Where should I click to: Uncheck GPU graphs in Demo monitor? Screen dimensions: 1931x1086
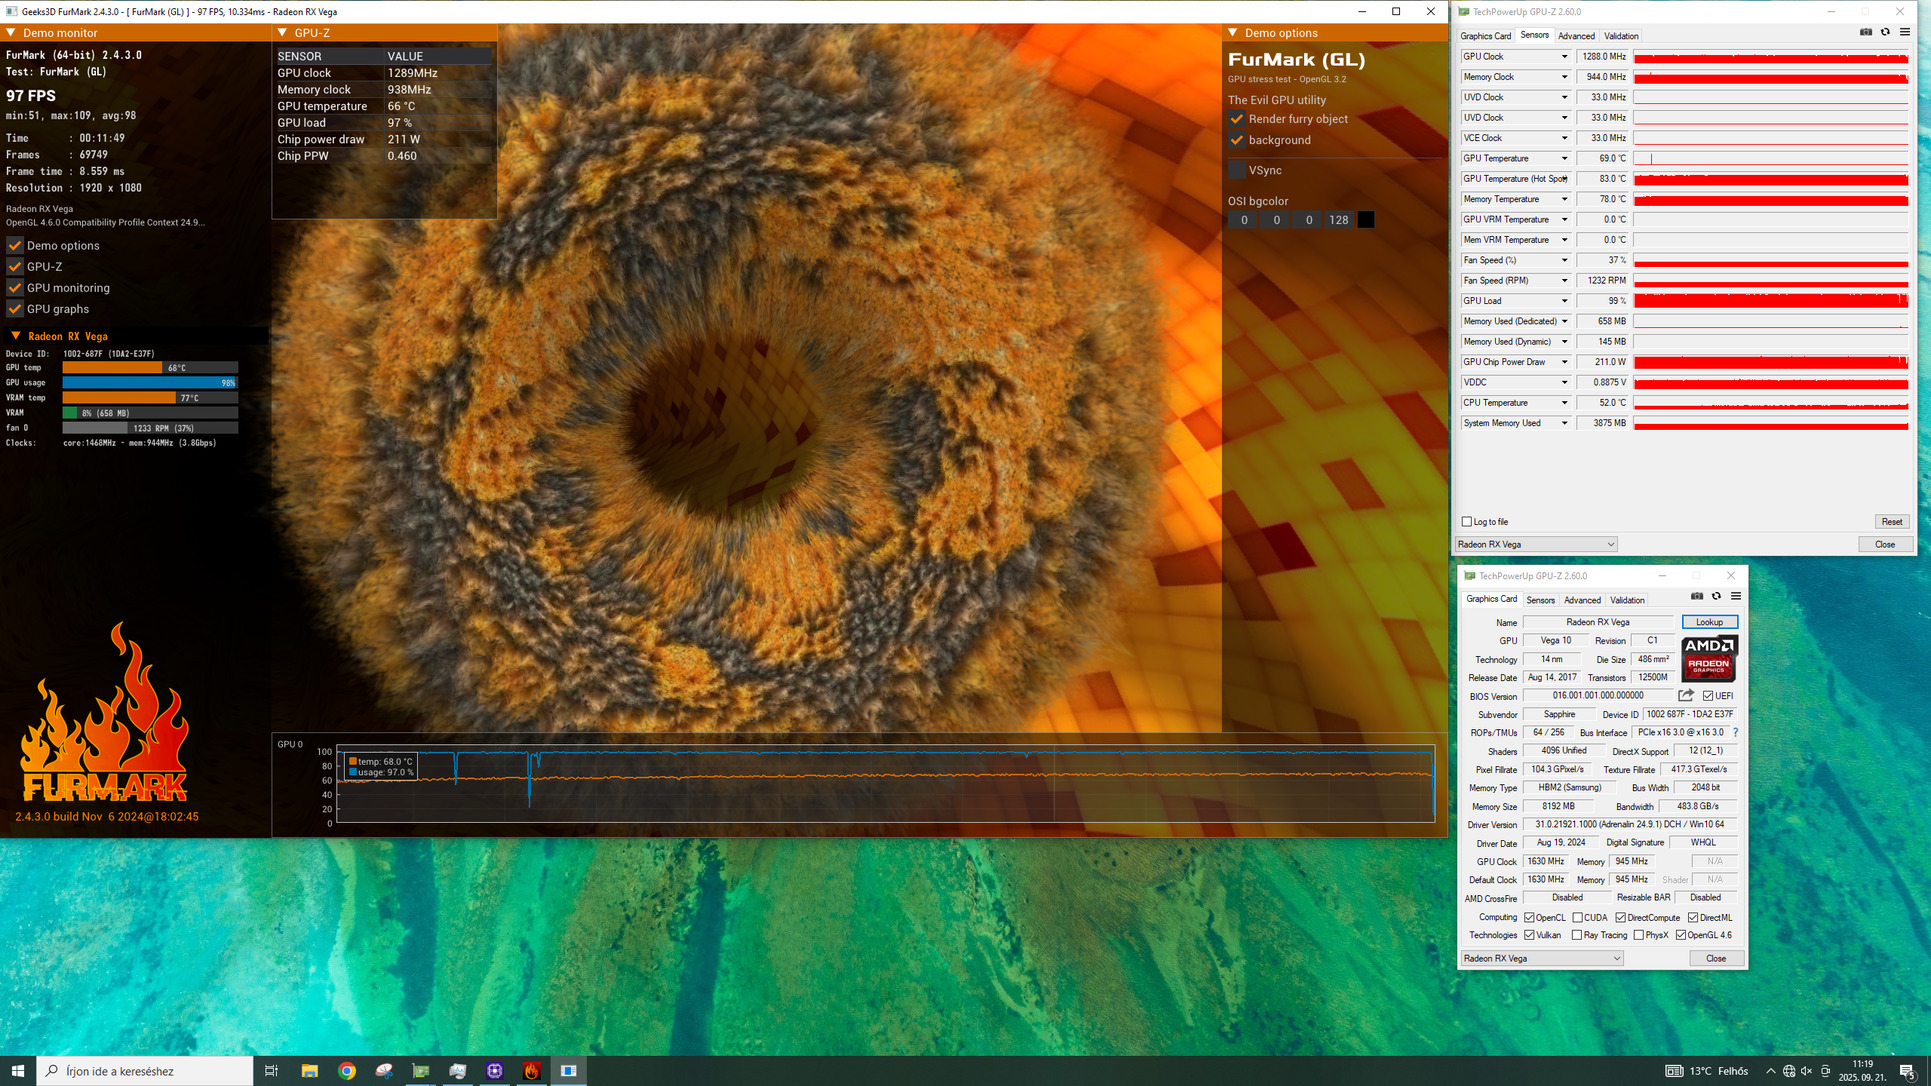[15, 309]
